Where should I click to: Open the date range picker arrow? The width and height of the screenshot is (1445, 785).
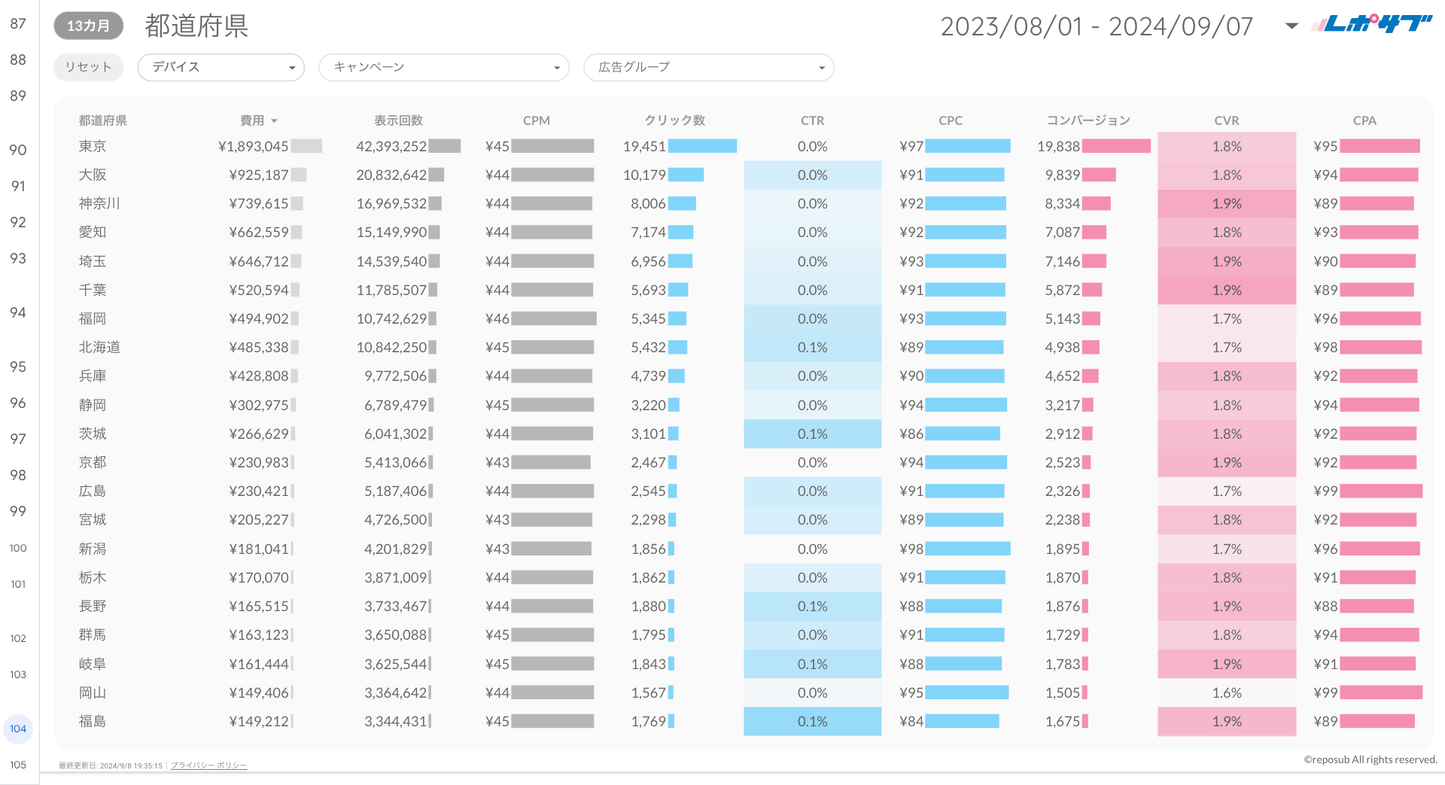coord(1291,26)
